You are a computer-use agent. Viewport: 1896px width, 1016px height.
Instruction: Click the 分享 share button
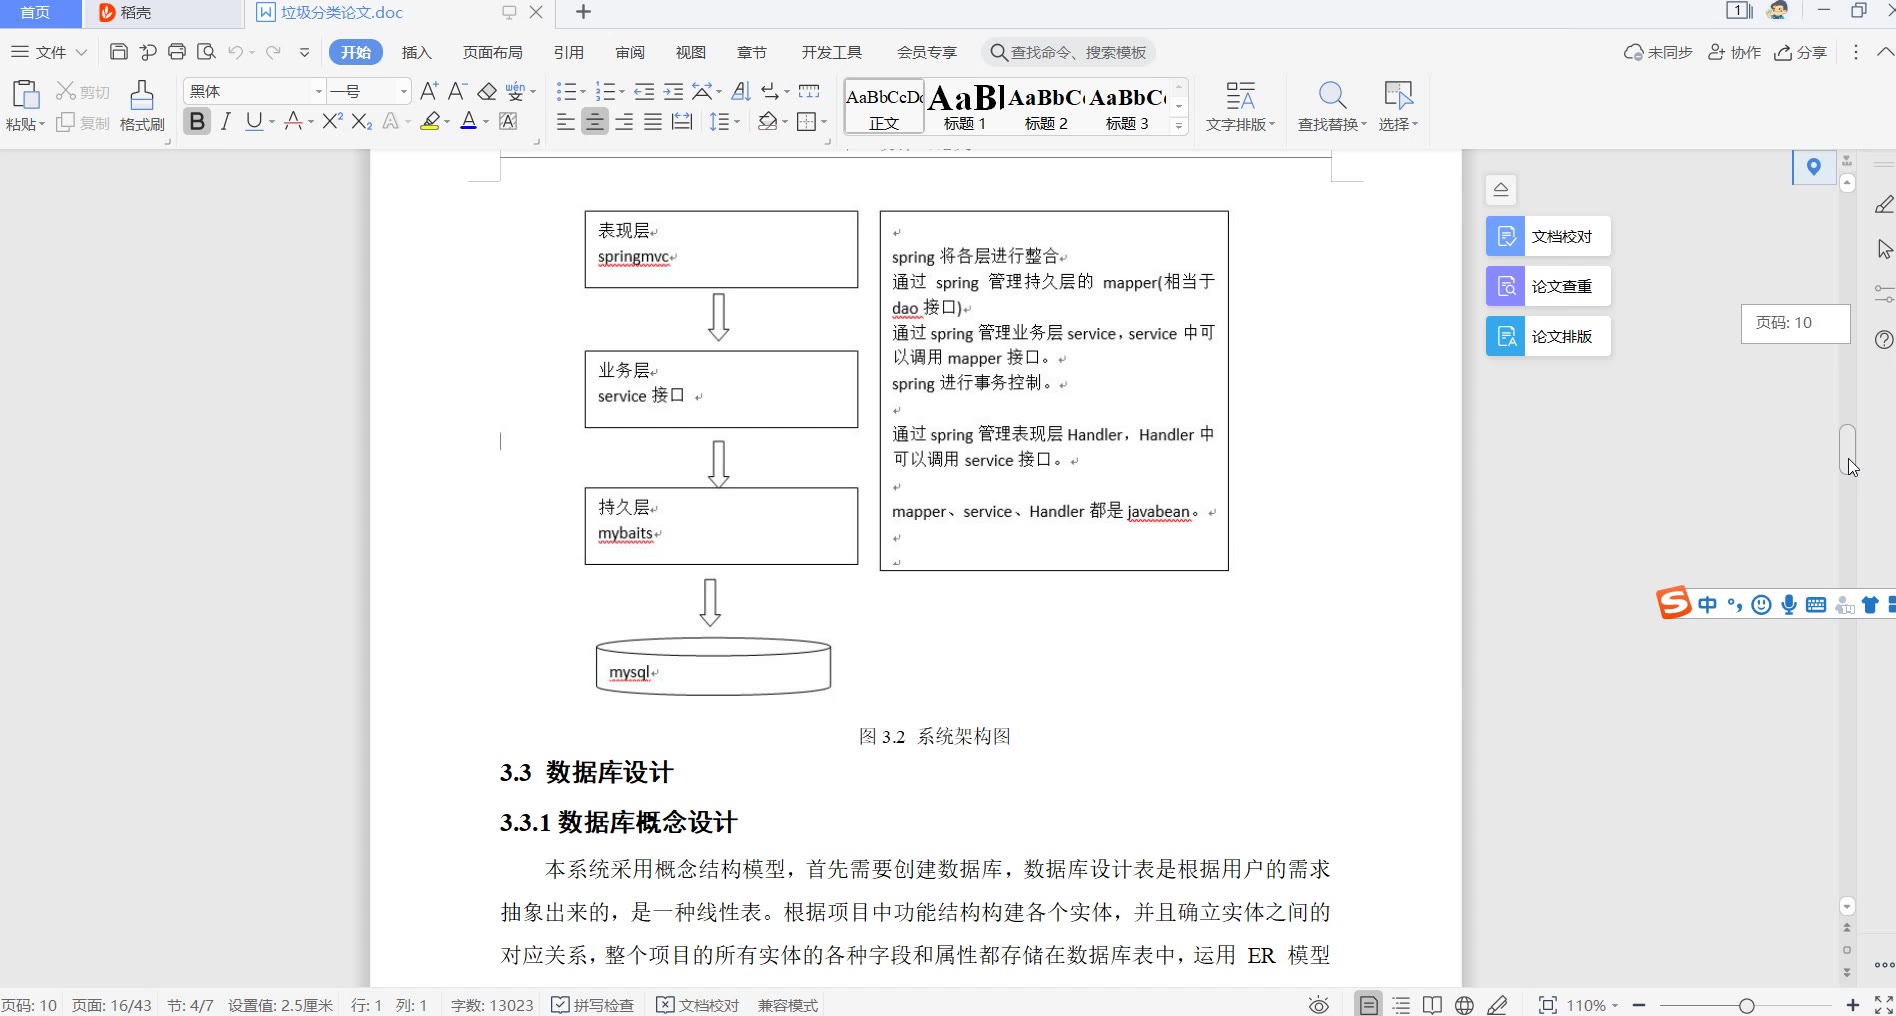point(1800,52)
